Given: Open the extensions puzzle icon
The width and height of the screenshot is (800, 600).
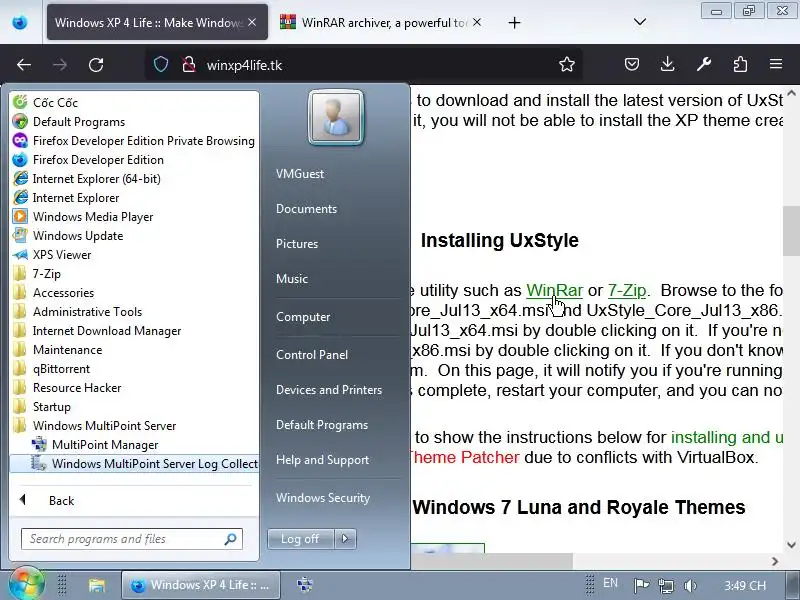Looking at the screenshot, I should pyautogui.click(x=740, y=64).
